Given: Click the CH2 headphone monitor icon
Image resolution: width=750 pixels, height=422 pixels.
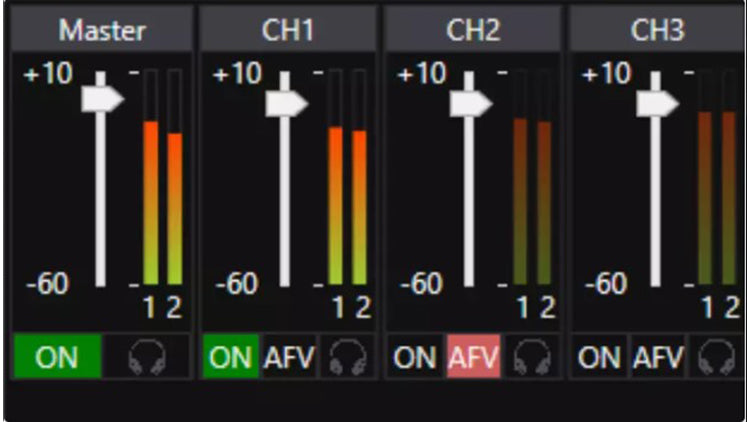Looking at the screenshot, I should pos(531,358).
